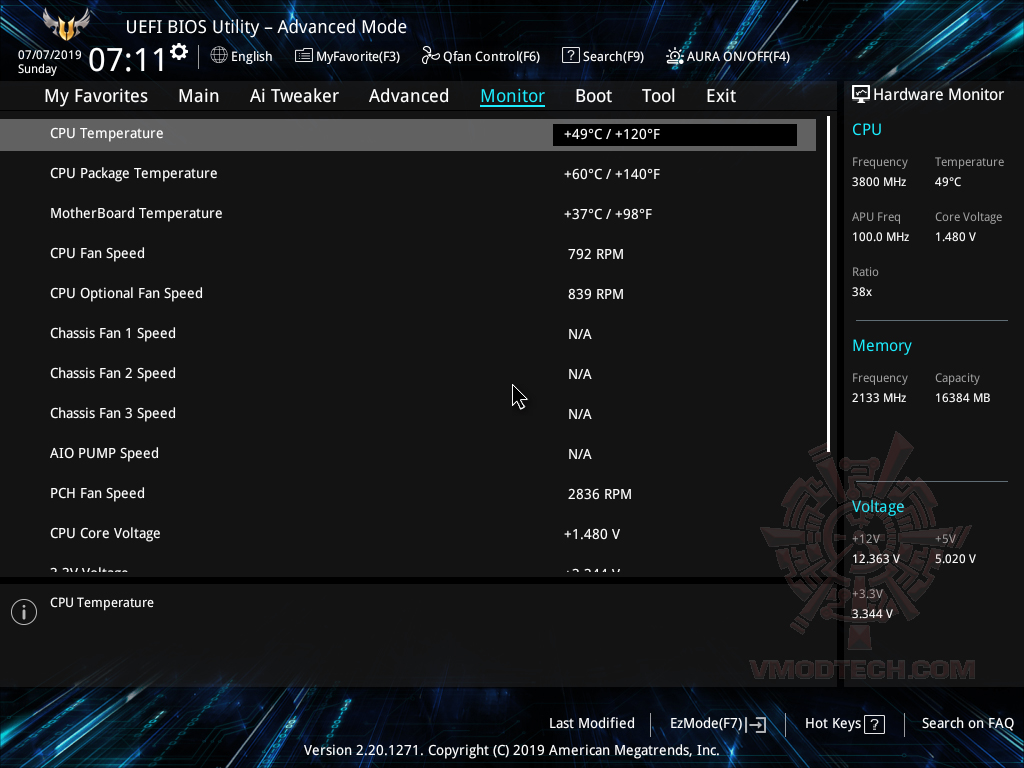Click the 792 RPM value
This screenshot has height=768, width=1024.
[x=596, y=254]
